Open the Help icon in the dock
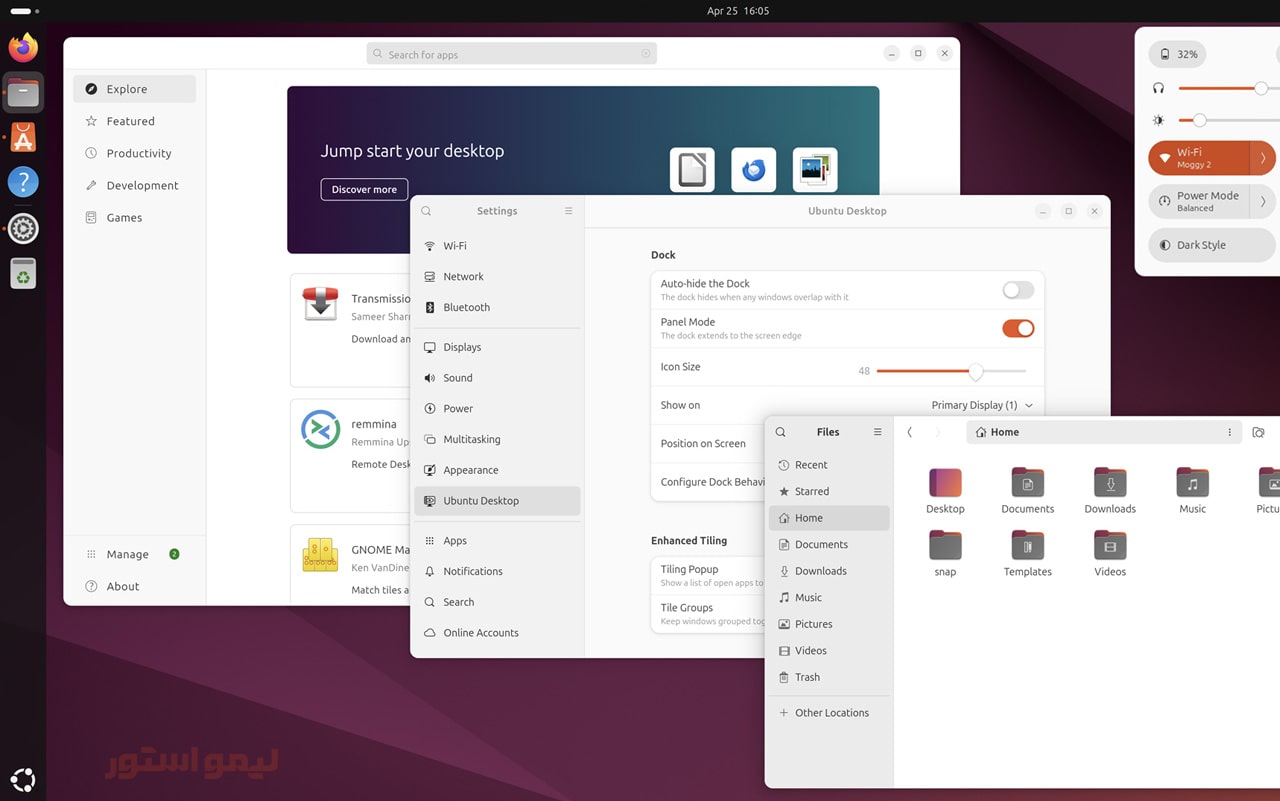The width and height of the screenshot is (1280, 801). 23,182
